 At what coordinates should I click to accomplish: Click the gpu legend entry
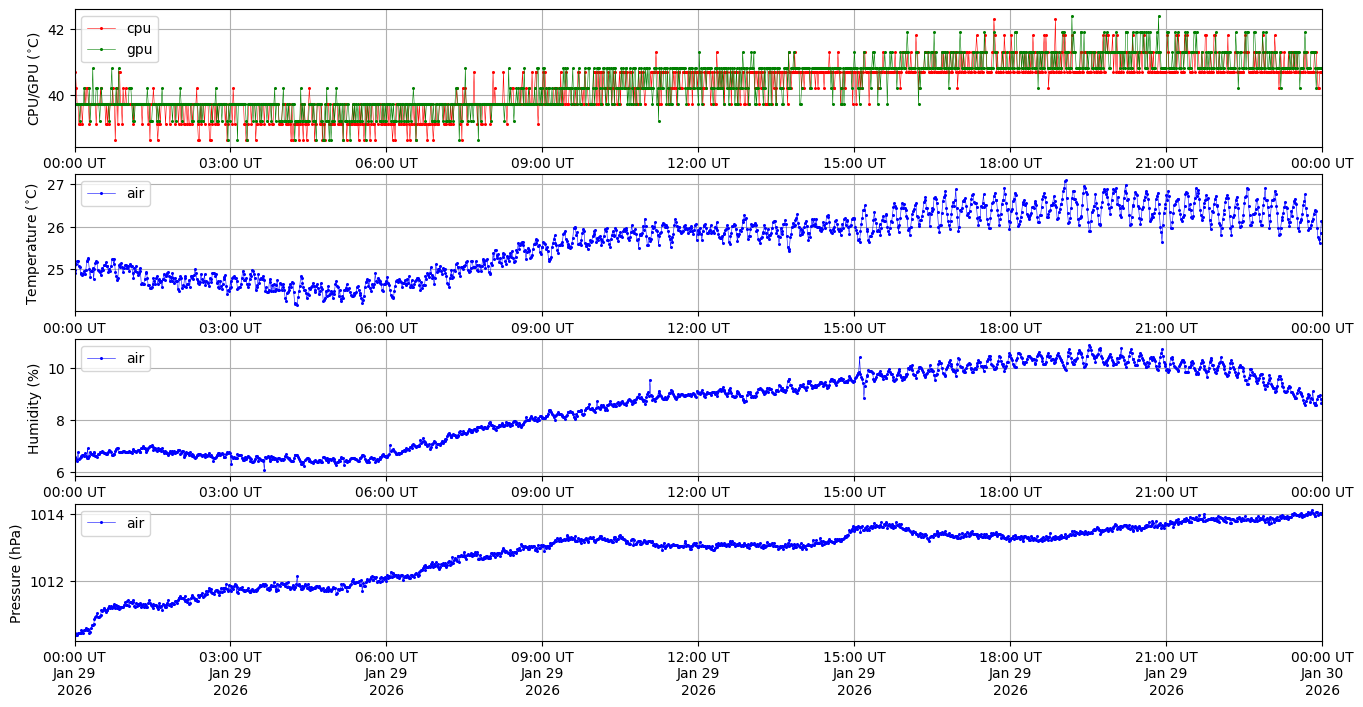click(139, 48)
